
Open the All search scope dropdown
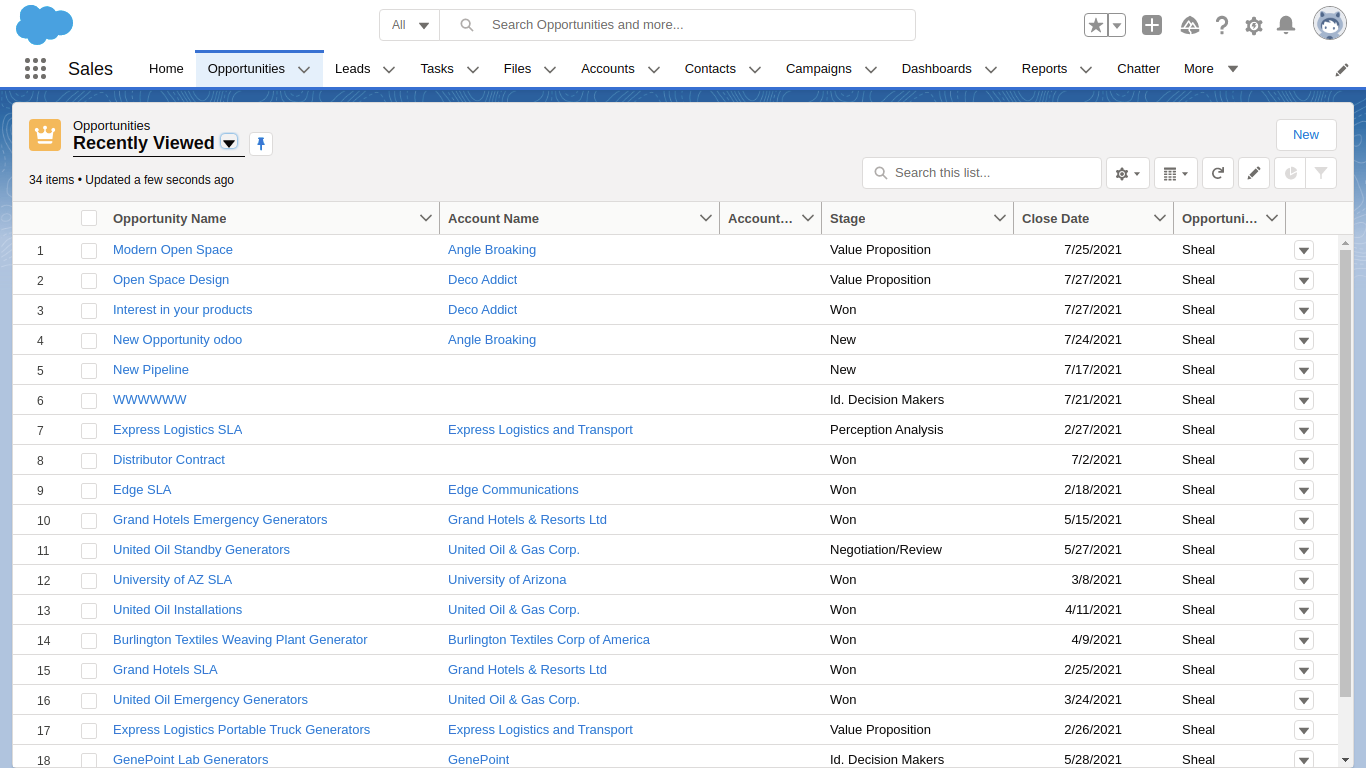click(410, 25)
